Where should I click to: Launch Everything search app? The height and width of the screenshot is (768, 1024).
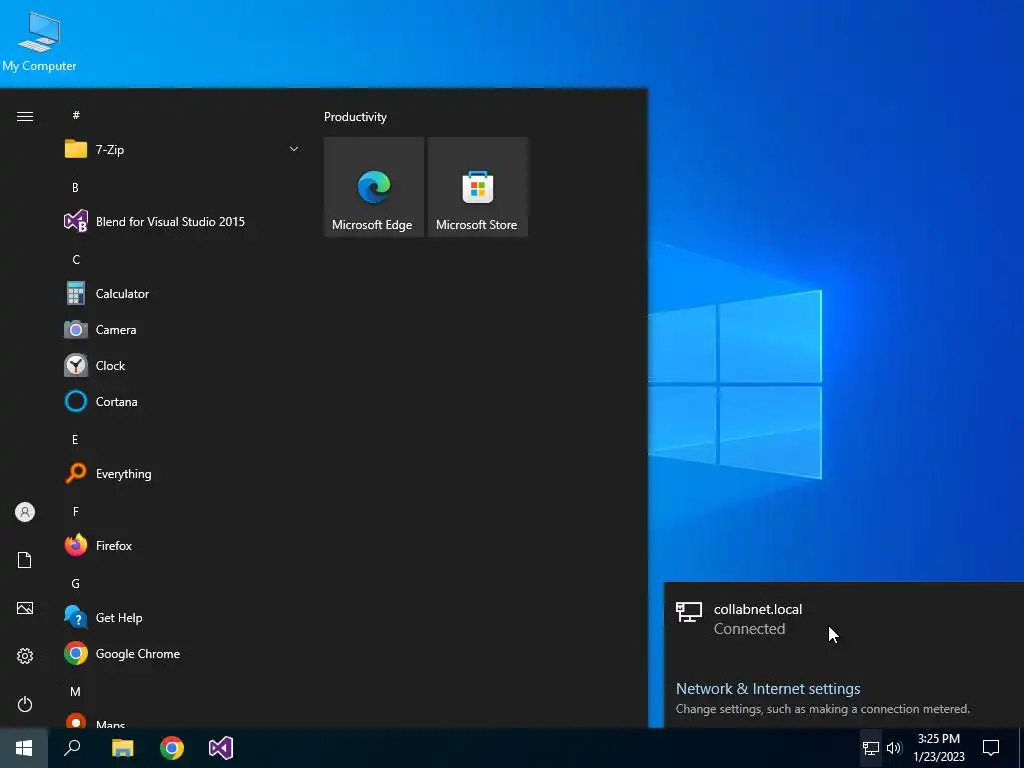click(x=183, y=473)
